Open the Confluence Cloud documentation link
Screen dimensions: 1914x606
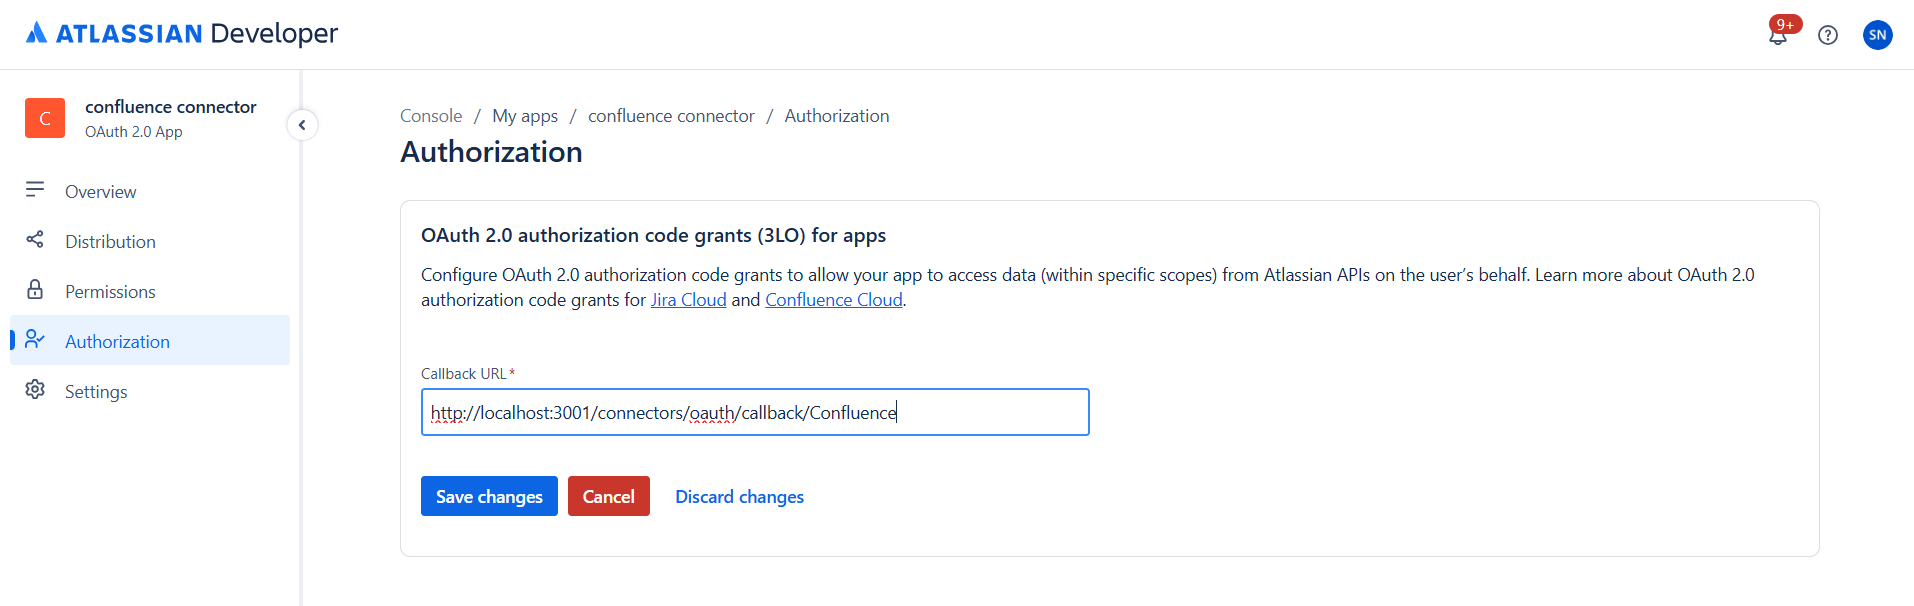coord(834,300)
